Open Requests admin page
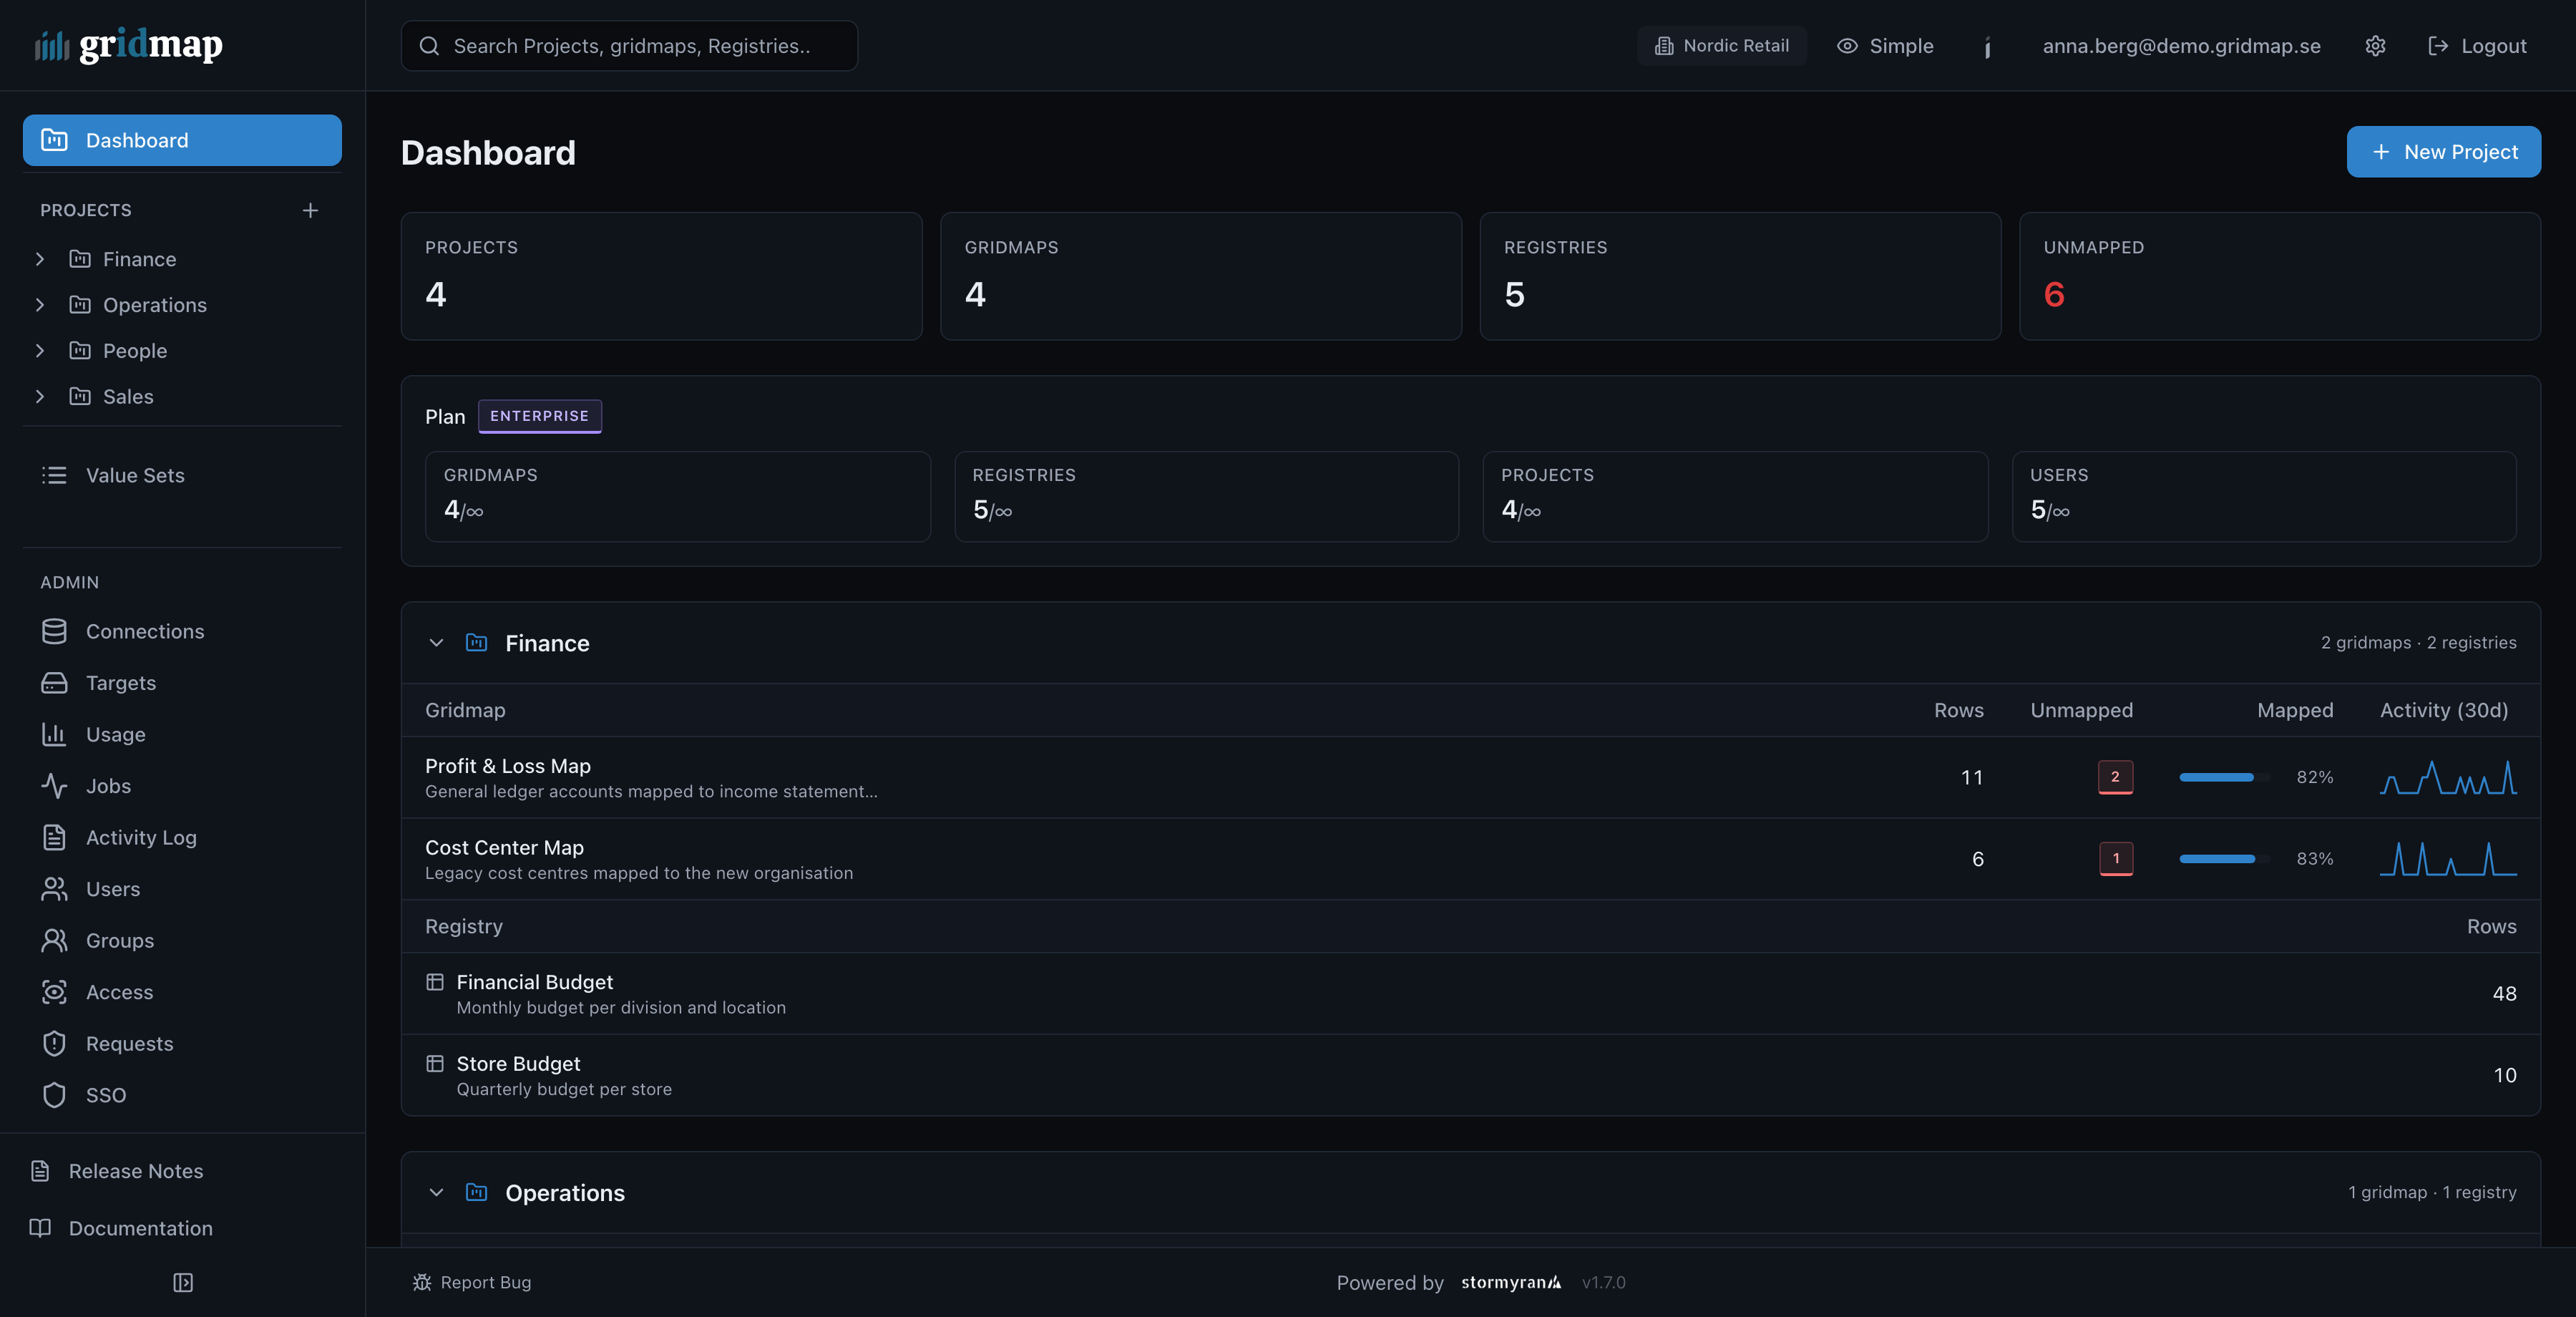 (182, 1043)
